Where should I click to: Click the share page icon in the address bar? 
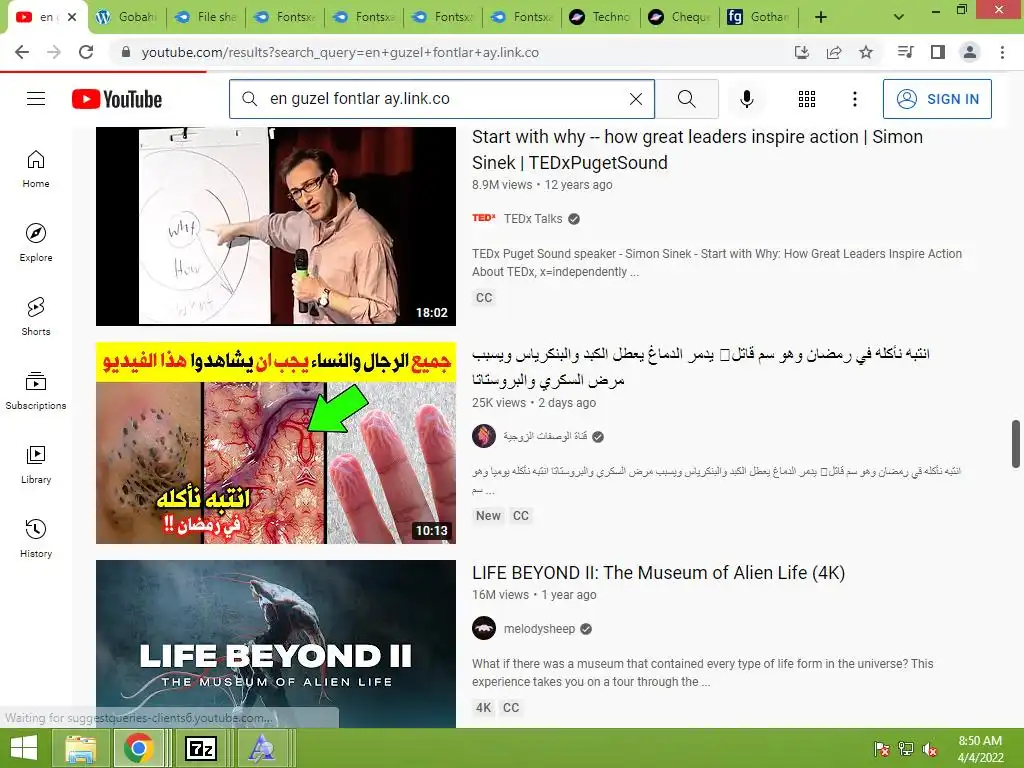tap(834, 52)
